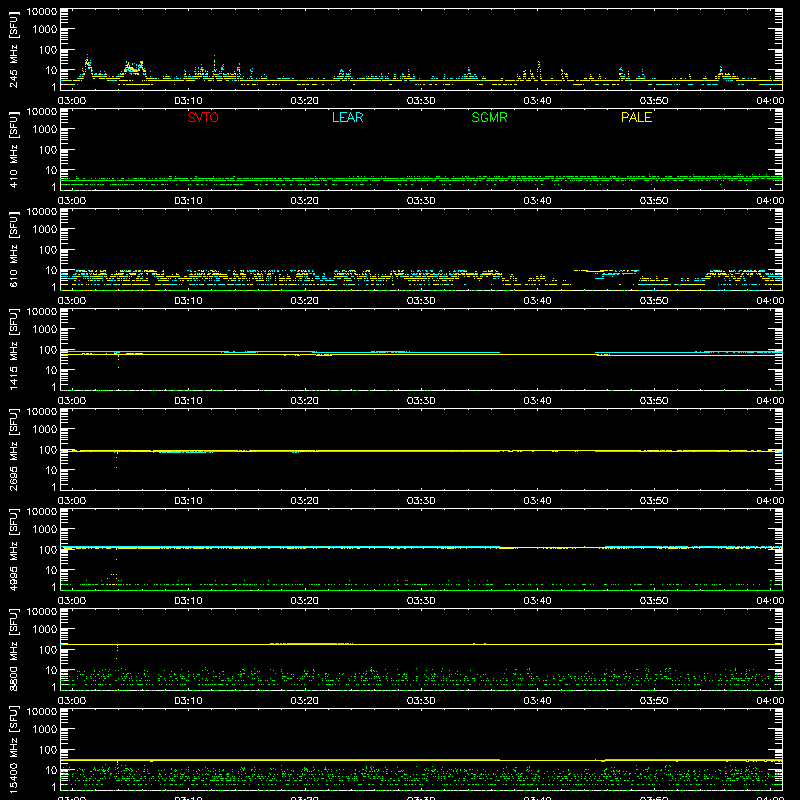
Task: Select the 610 MHz [SFU] axis title
Action: 13,250
